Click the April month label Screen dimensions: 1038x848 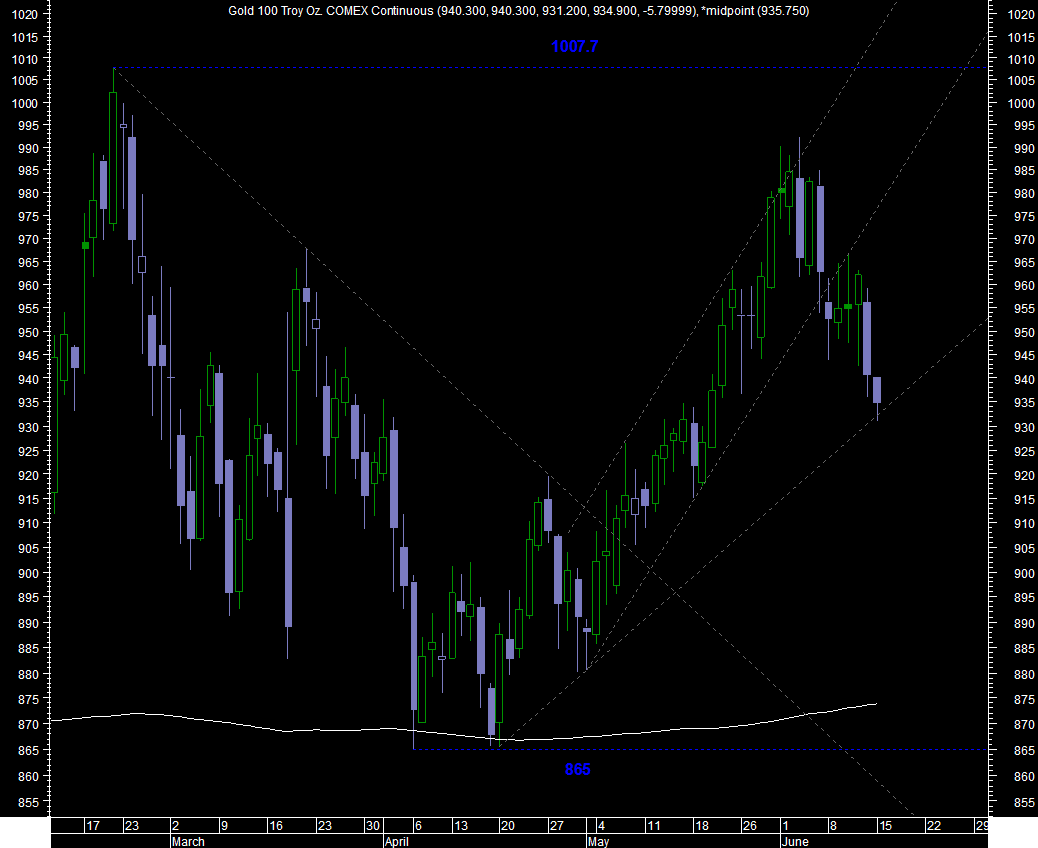click(x=397, y=841)
